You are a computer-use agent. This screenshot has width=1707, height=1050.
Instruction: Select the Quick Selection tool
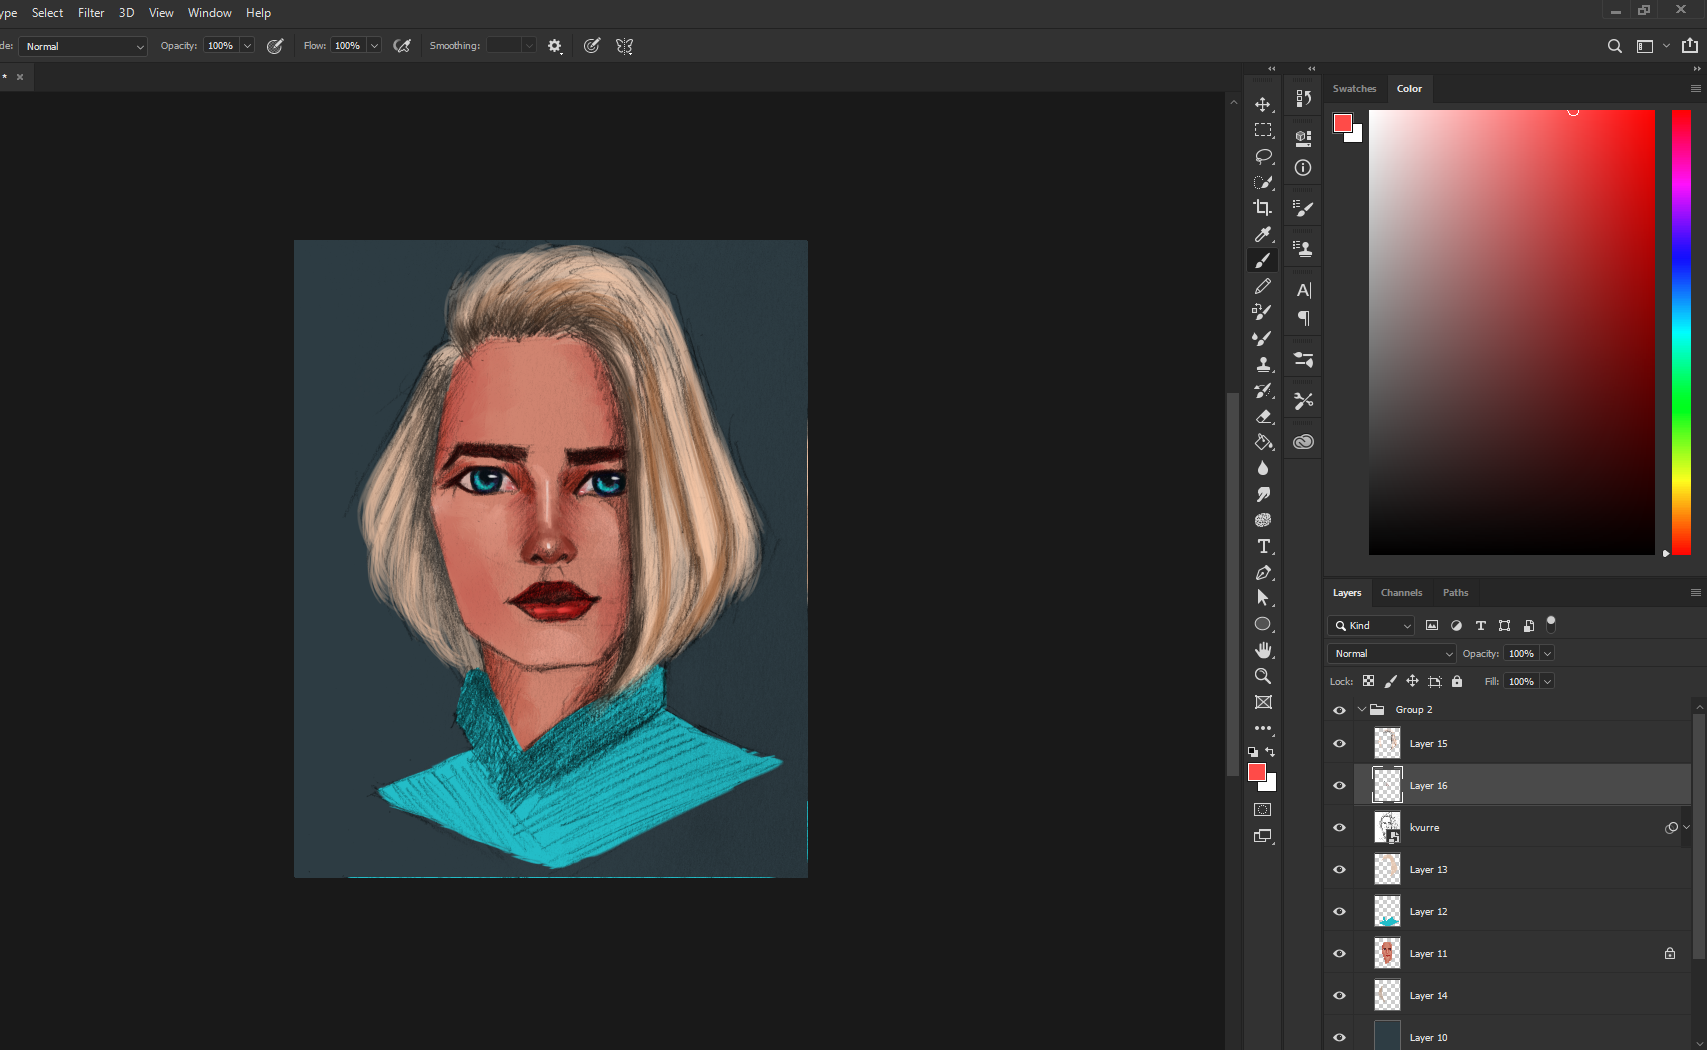(x=1263, y=182)
